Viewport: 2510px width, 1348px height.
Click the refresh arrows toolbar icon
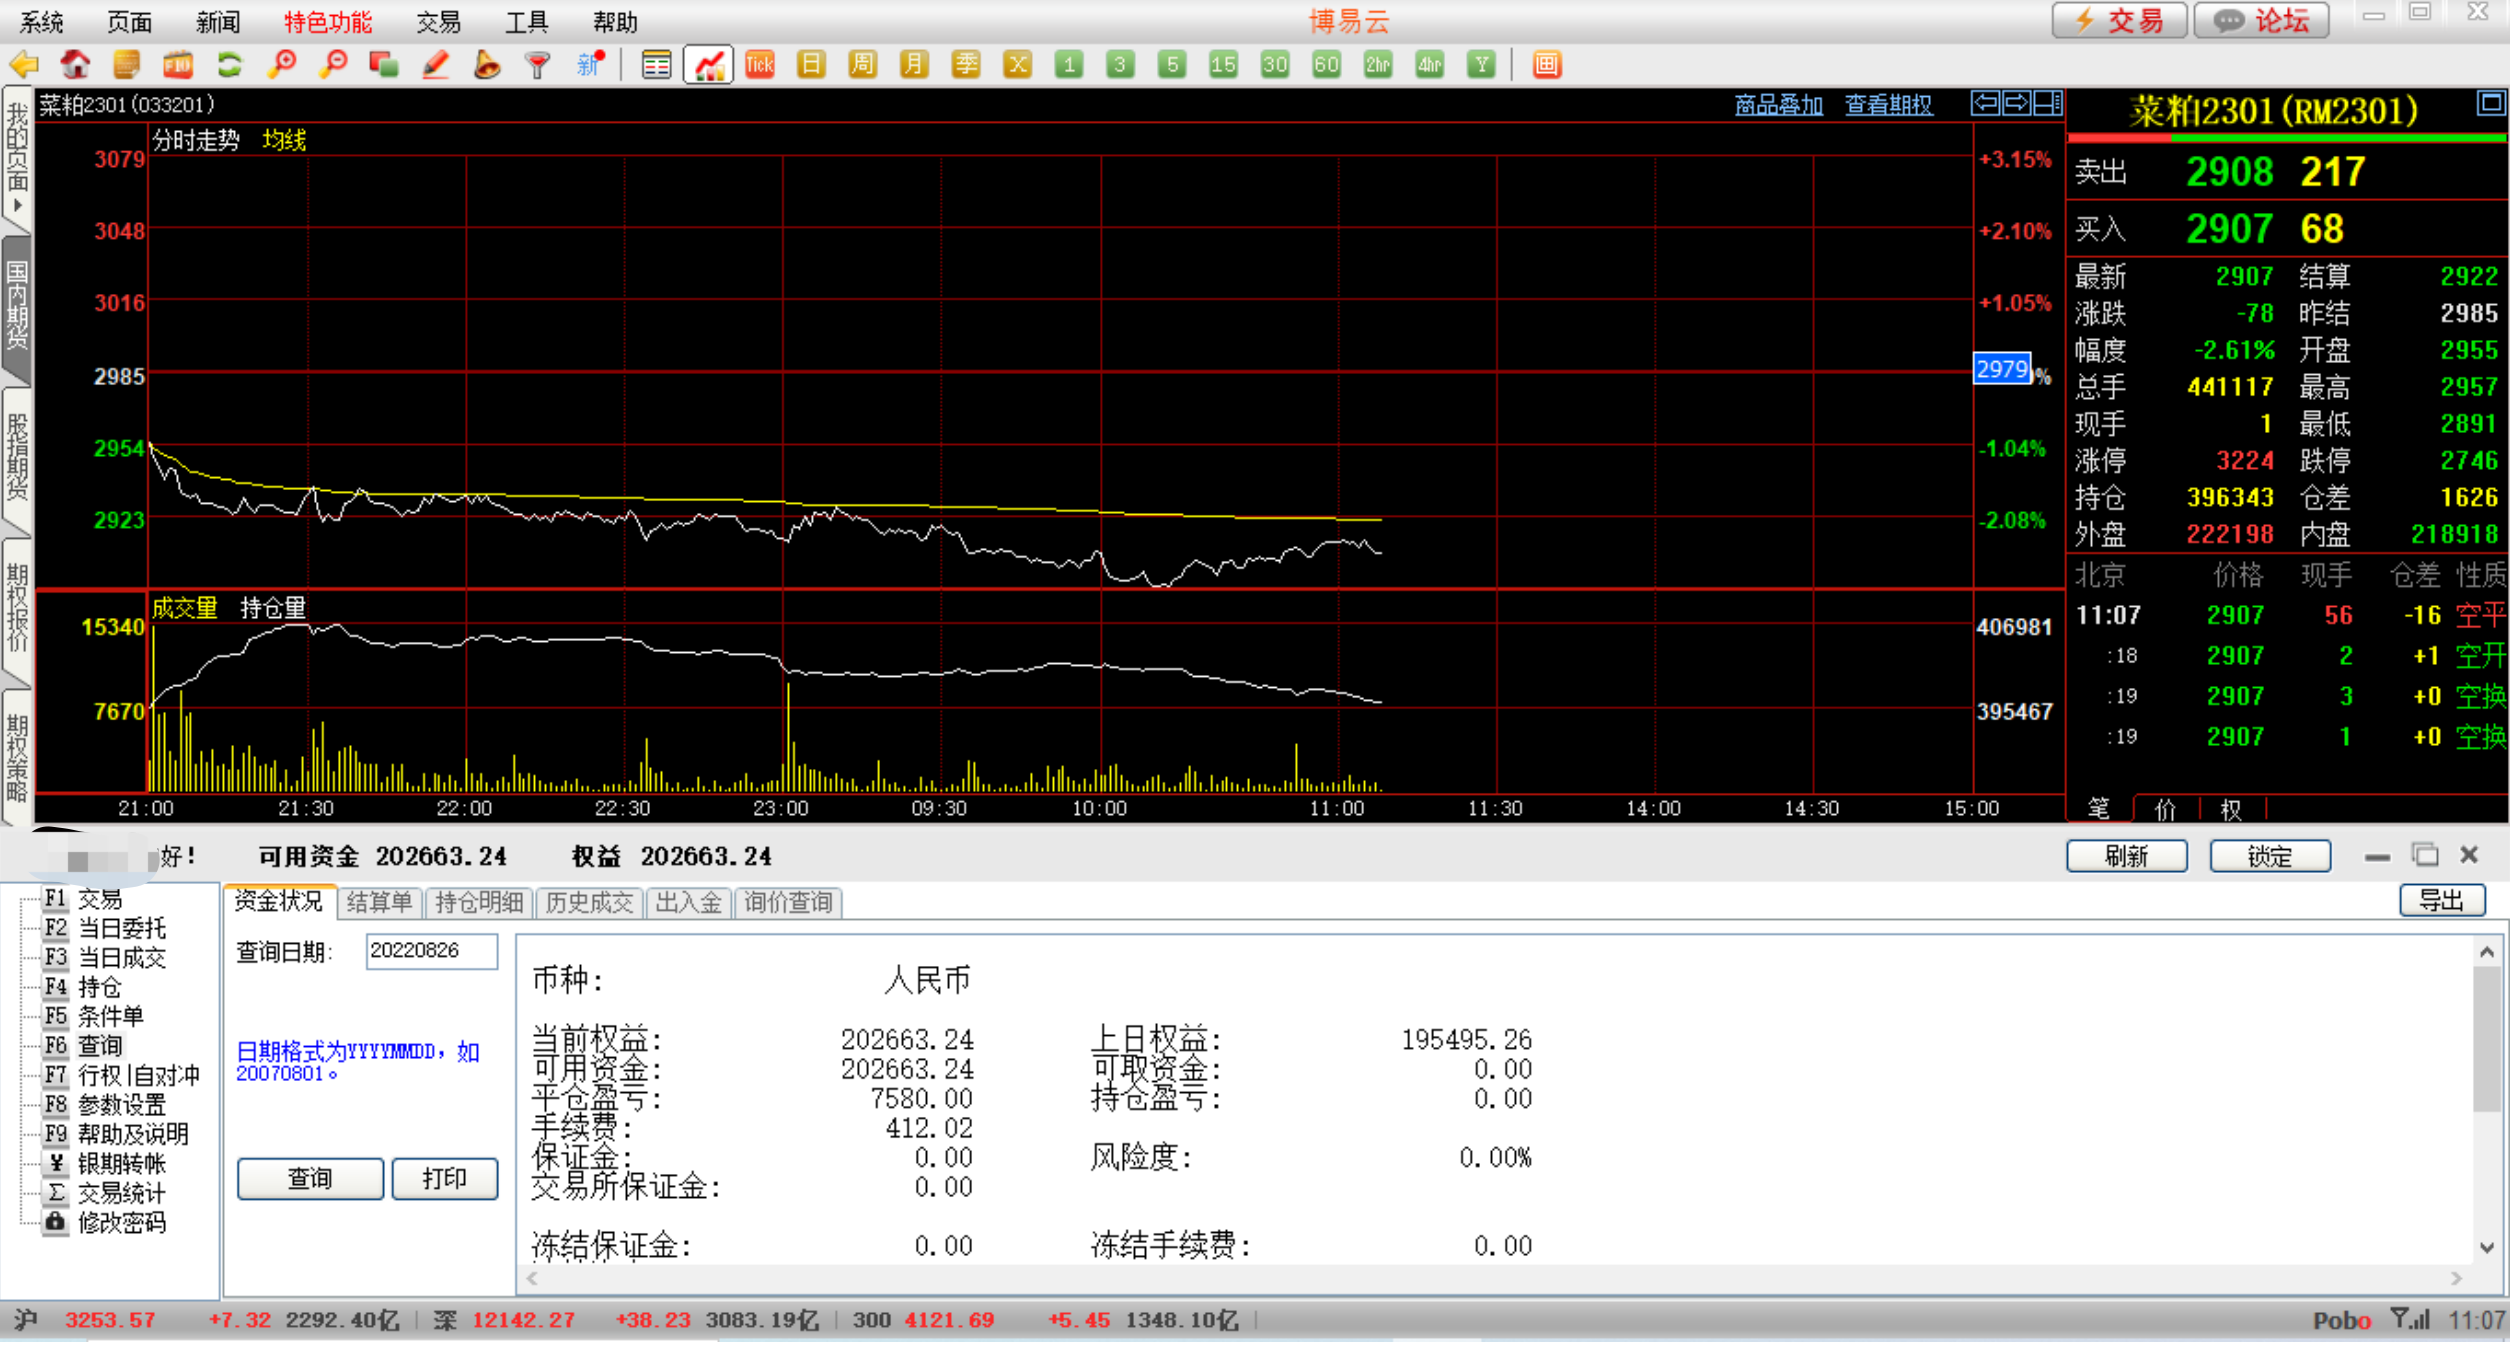coord(230,66)
